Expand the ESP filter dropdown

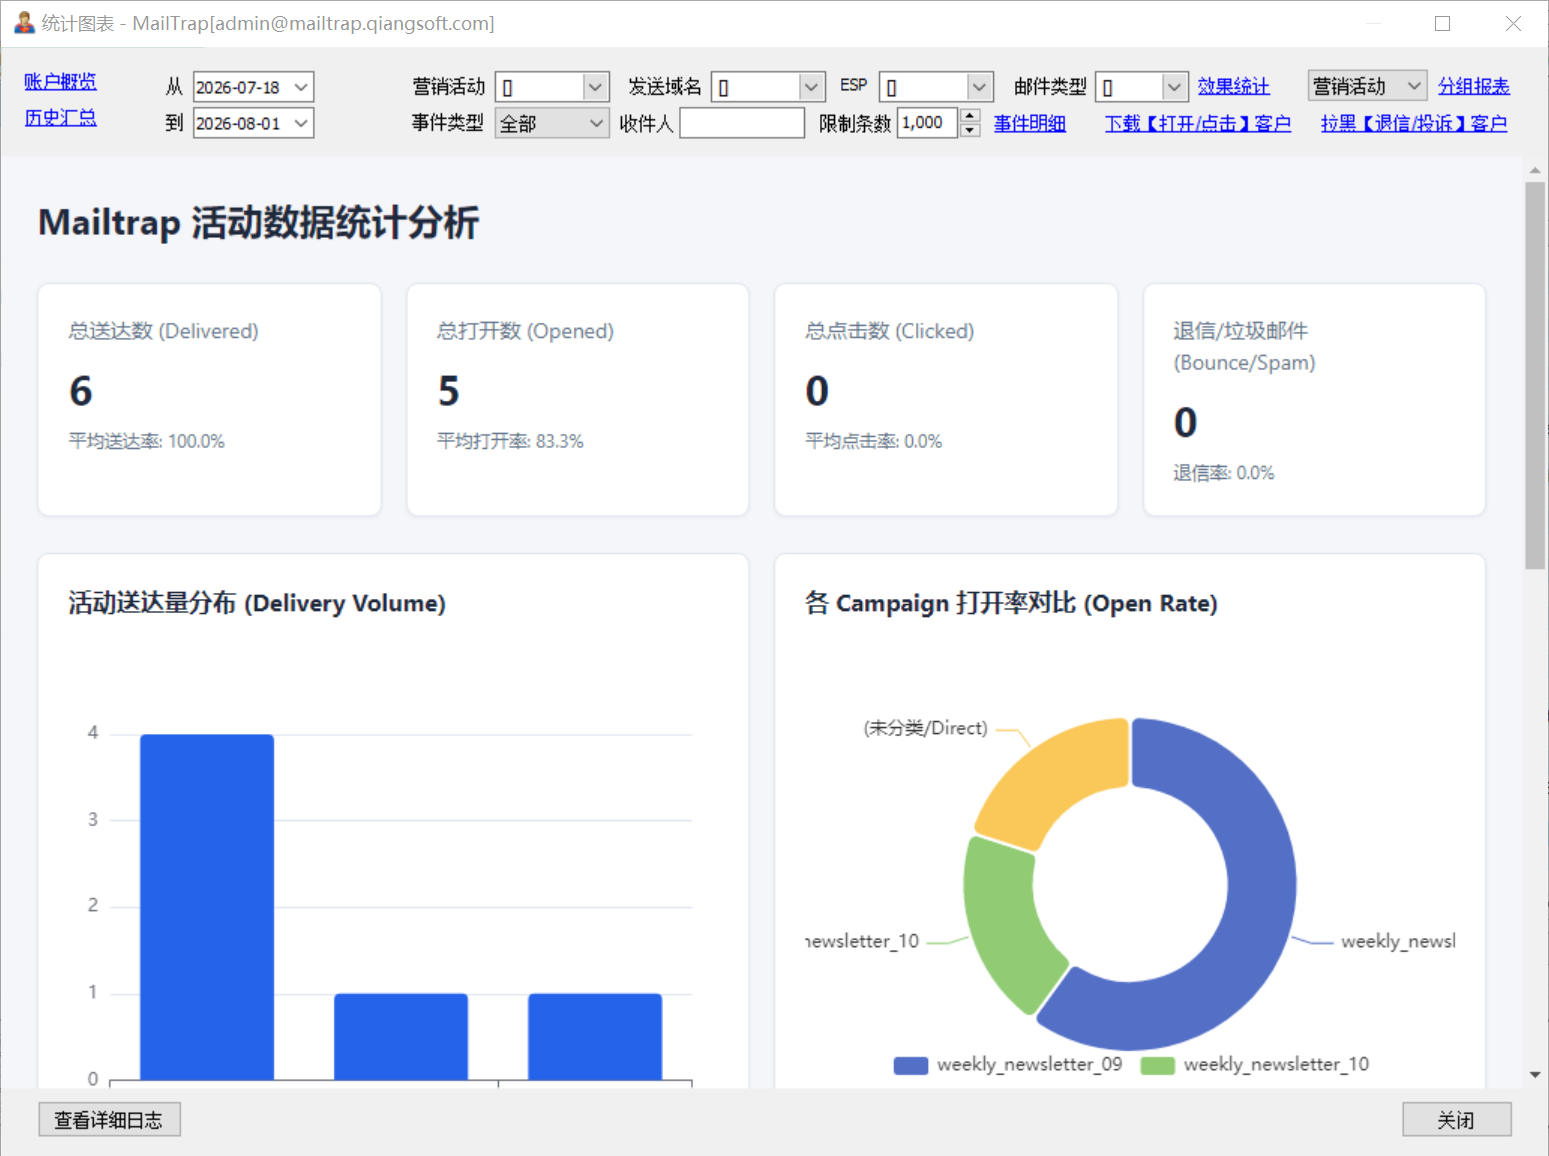click(979, 88)
